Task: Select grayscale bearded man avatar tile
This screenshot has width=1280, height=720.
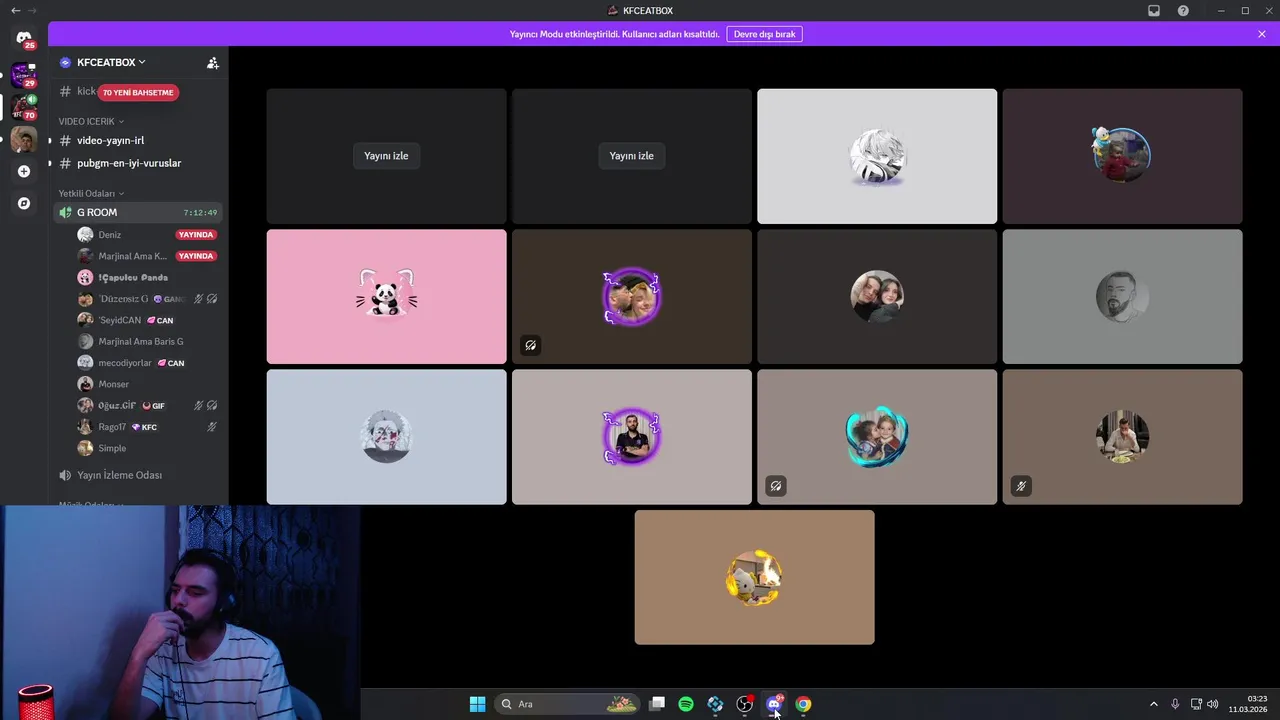Action: [x=1122, y=297]
